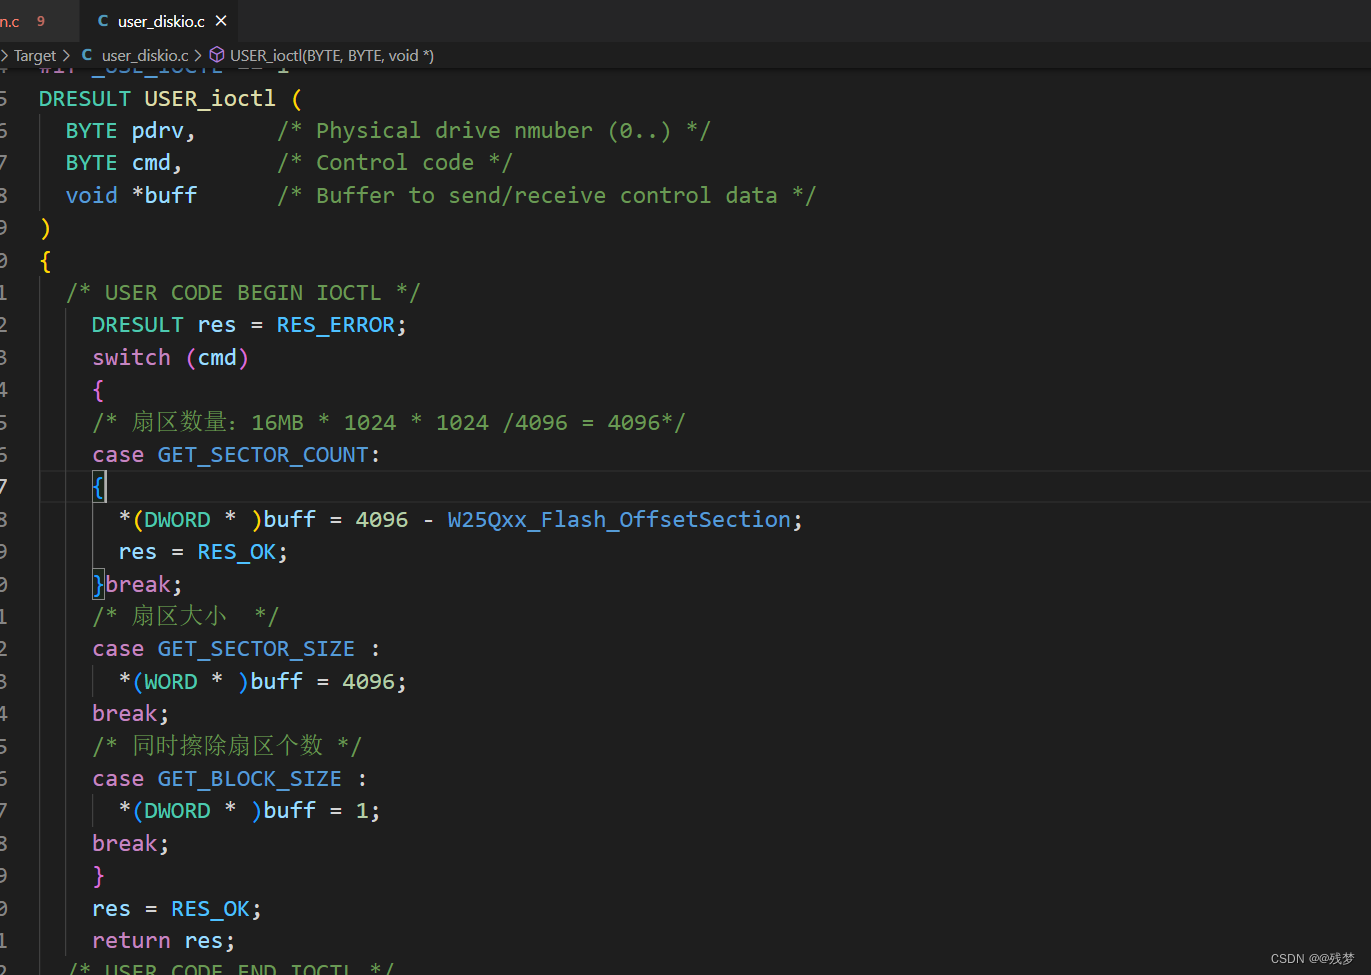The image size is (1371, 975).
Task: Open the user_diskio.c breadcrumb item
Action: 145,56
